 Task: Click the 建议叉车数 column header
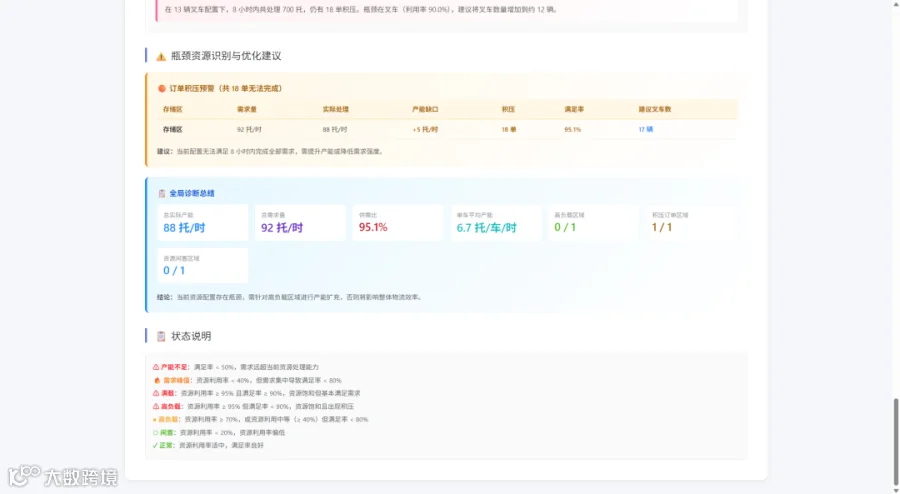tap(655, 109)
